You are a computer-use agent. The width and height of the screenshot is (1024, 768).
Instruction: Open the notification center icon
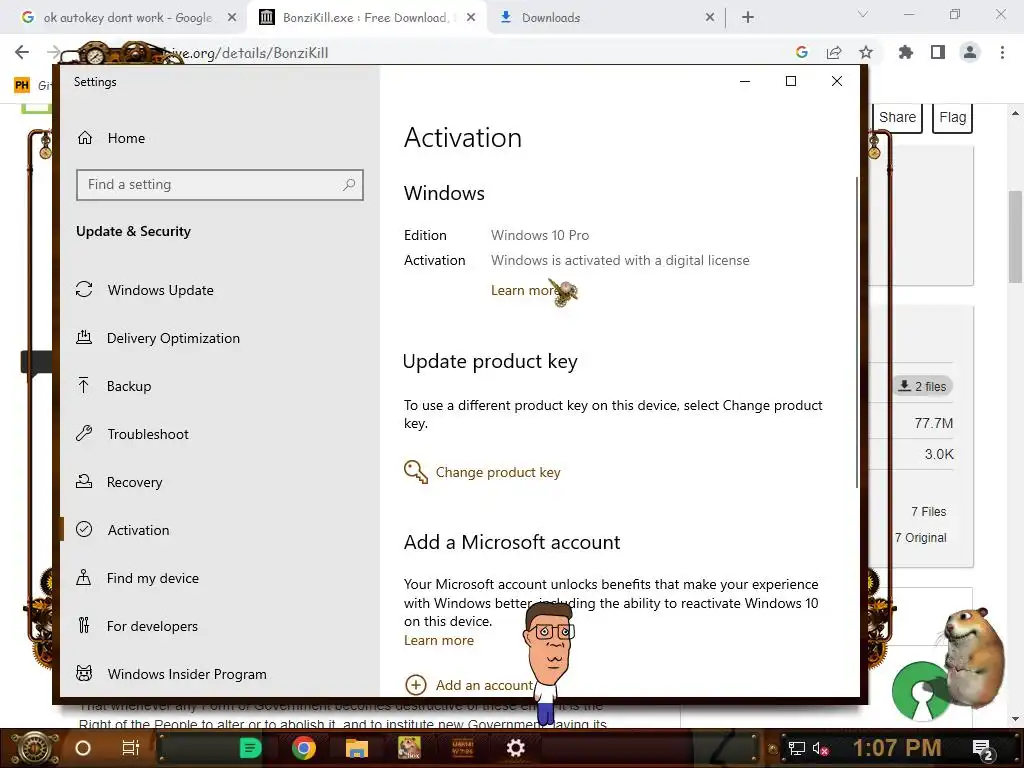click(982, 749)
